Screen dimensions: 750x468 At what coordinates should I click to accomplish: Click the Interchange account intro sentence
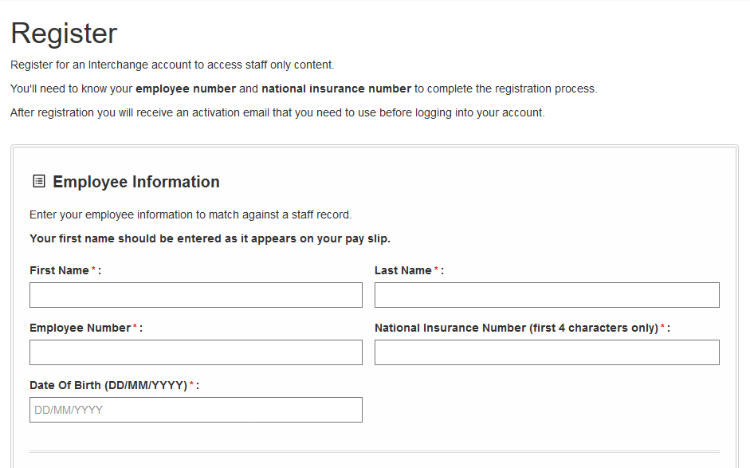pyautogui.click(x=172, y=65)
